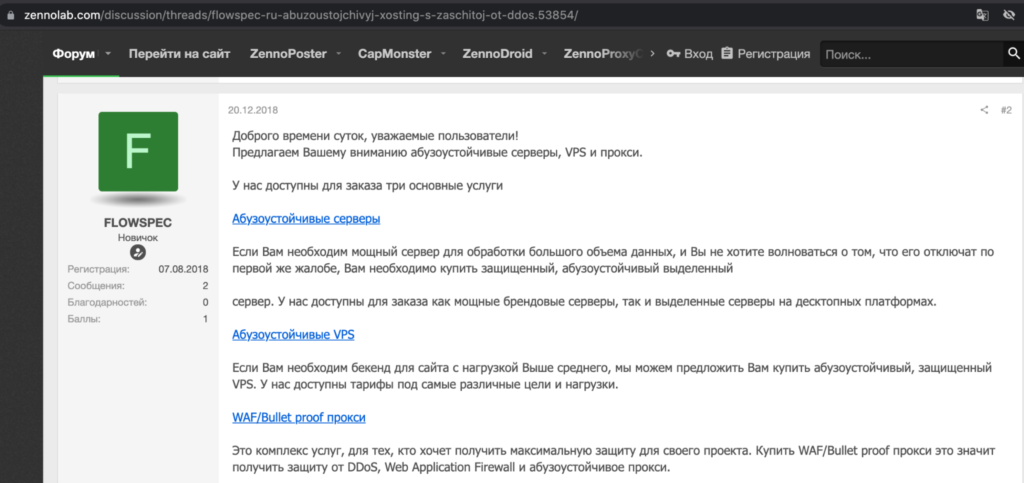Open the ZennoProxyChecker menu item
Viewport: 1024px width, 483px height.
tap(603, 54)
